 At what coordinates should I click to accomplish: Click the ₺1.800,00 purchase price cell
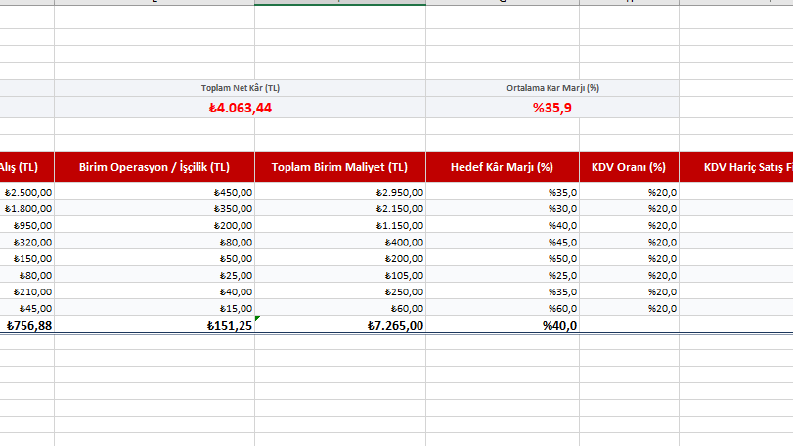click(27, 208)
